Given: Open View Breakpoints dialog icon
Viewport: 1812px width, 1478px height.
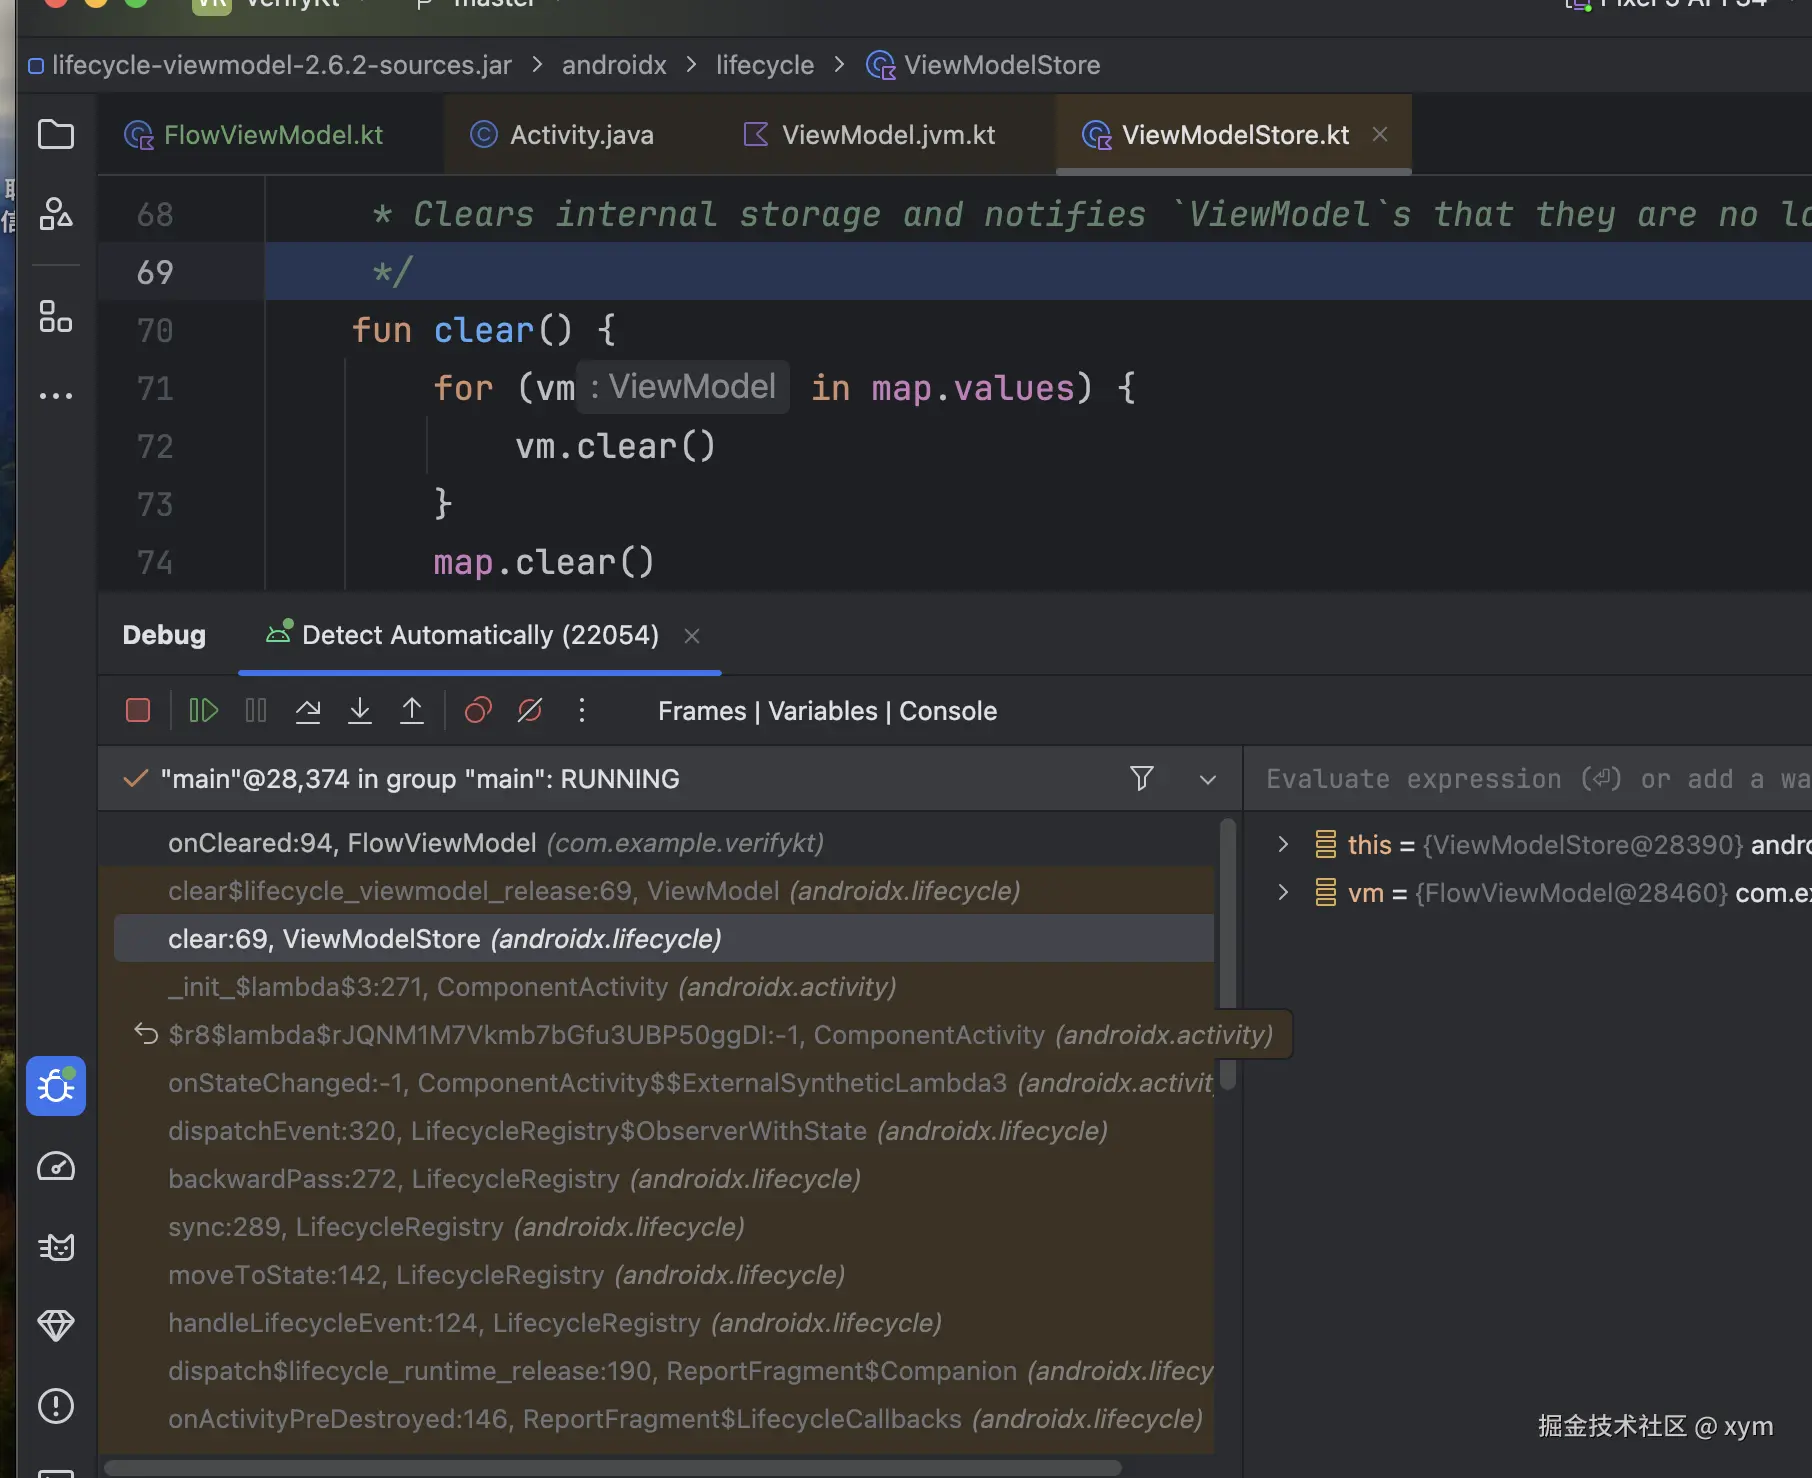Looking at the screenshot, I should (x=478, y=711).
